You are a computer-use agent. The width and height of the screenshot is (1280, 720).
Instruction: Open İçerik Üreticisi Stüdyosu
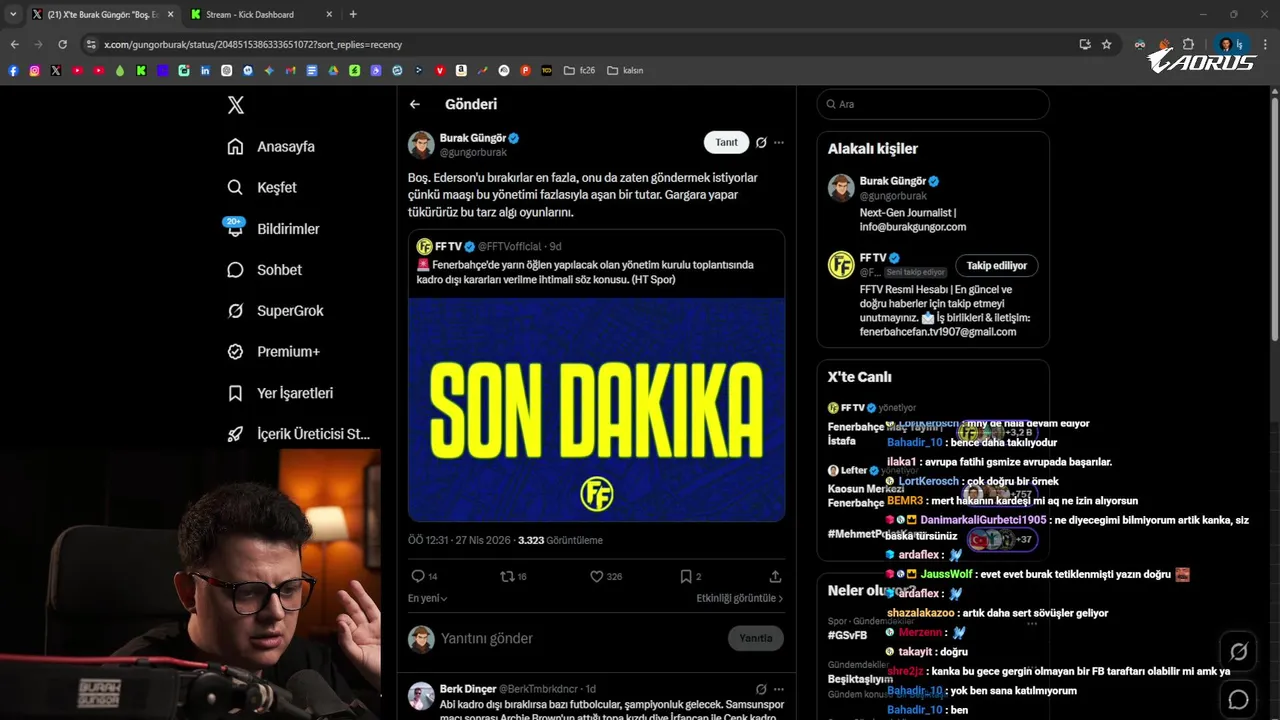(x=298, y=434)
